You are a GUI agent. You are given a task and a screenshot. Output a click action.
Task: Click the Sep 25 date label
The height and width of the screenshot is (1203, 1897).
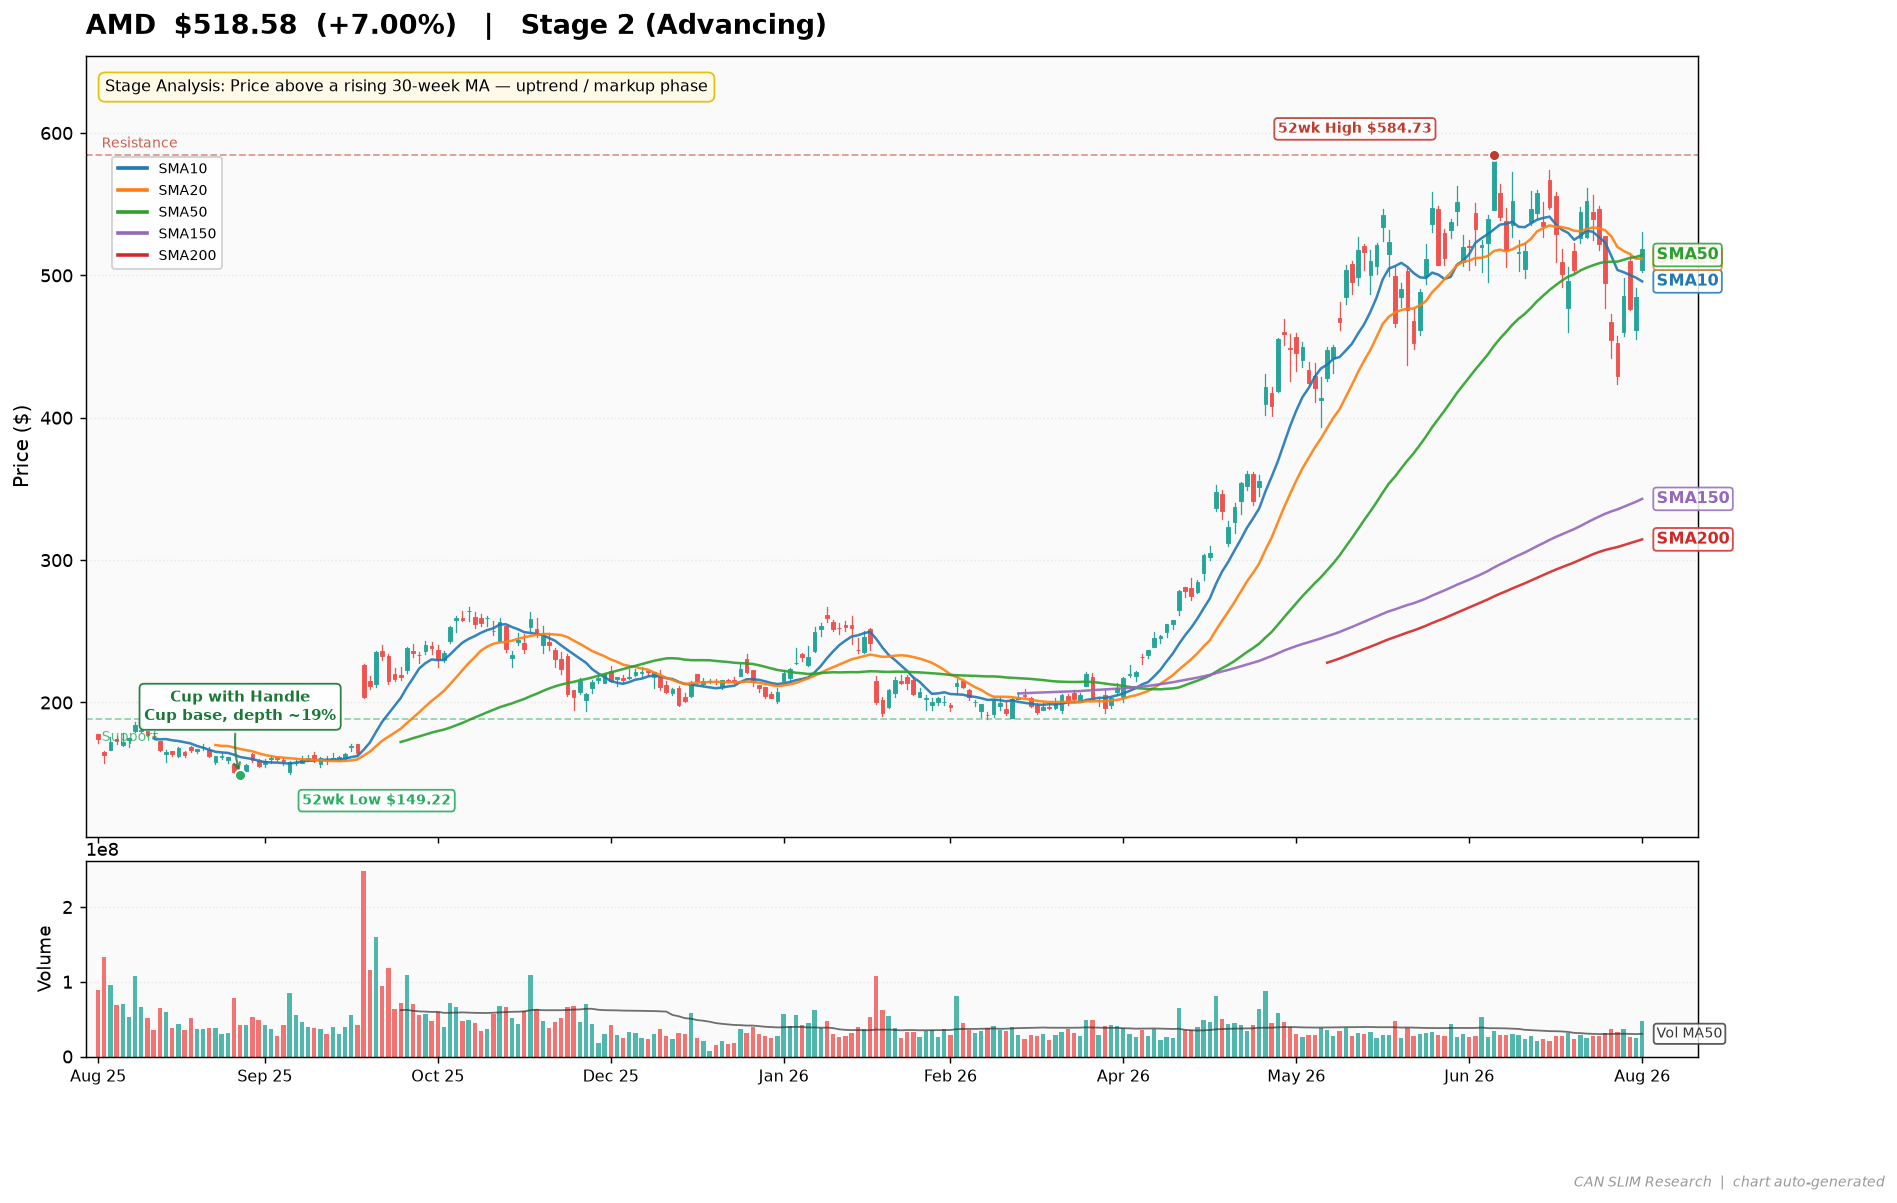[x=265, y=1077]
